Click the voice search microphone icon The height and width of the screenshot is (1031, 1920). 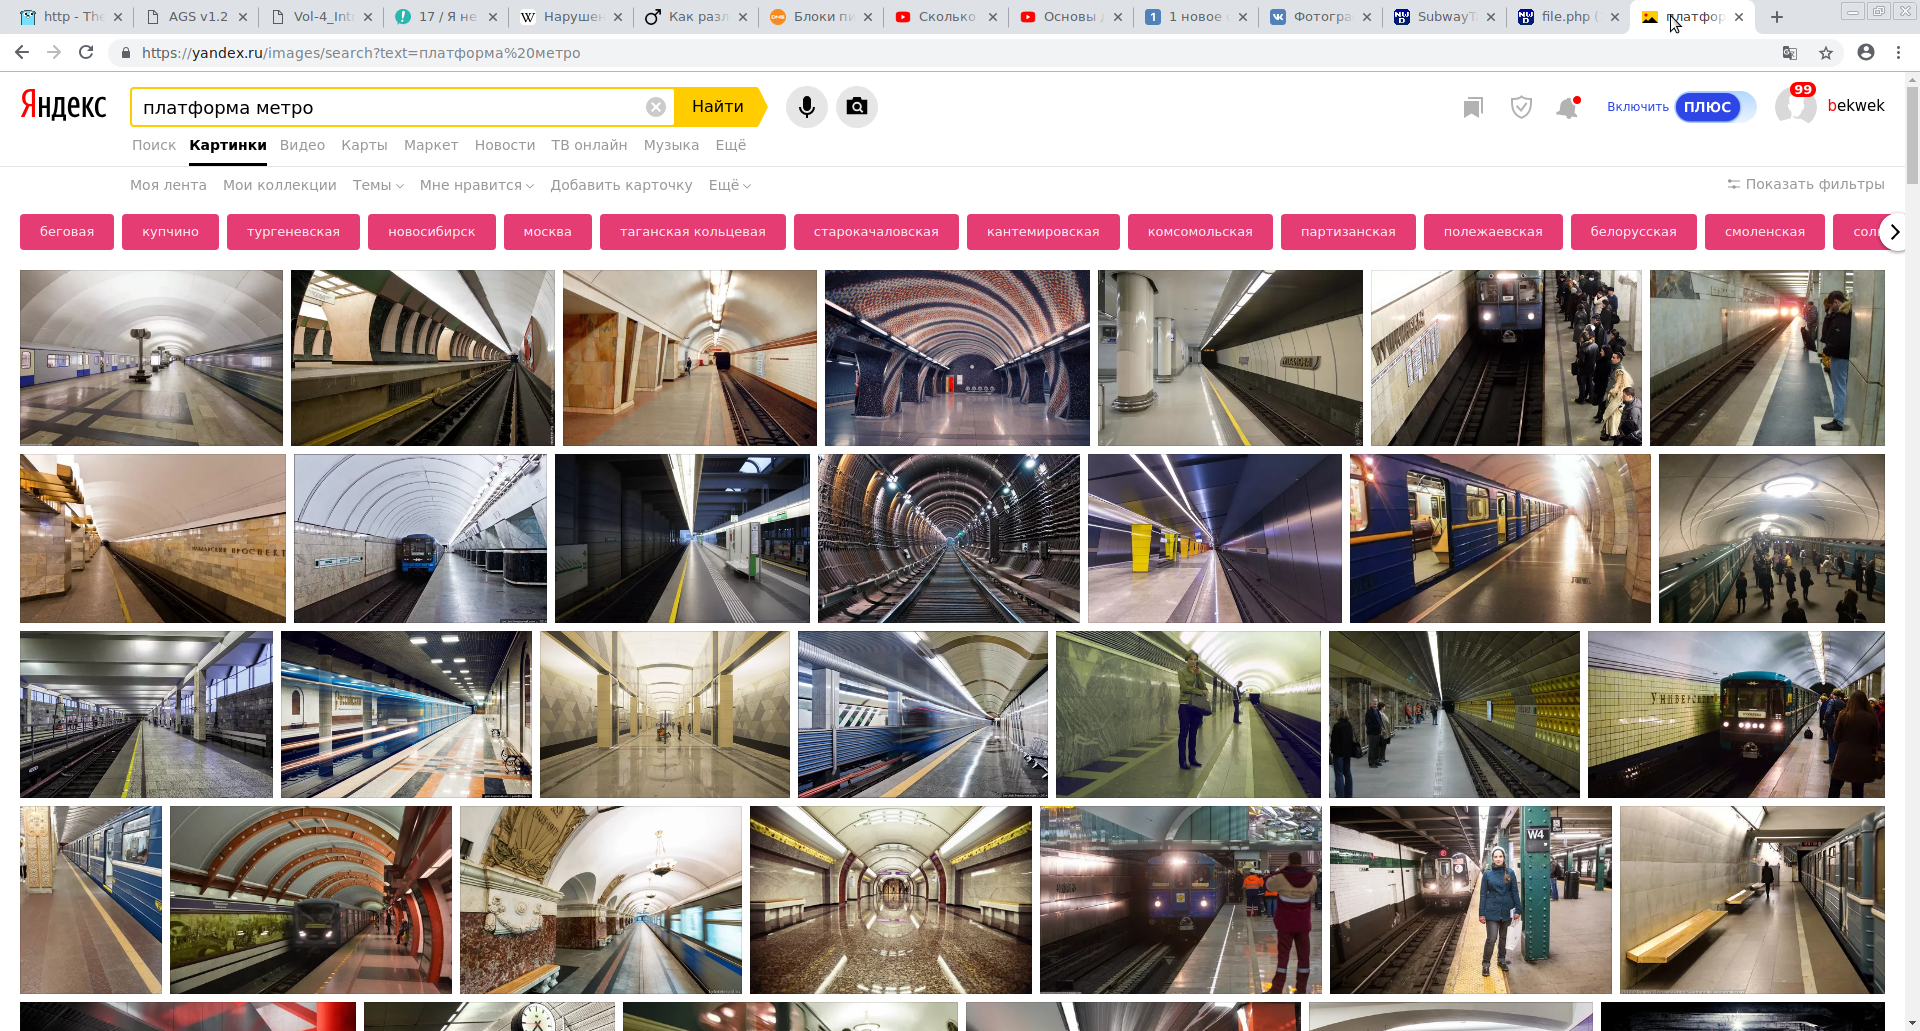click(x=806, y=107)
